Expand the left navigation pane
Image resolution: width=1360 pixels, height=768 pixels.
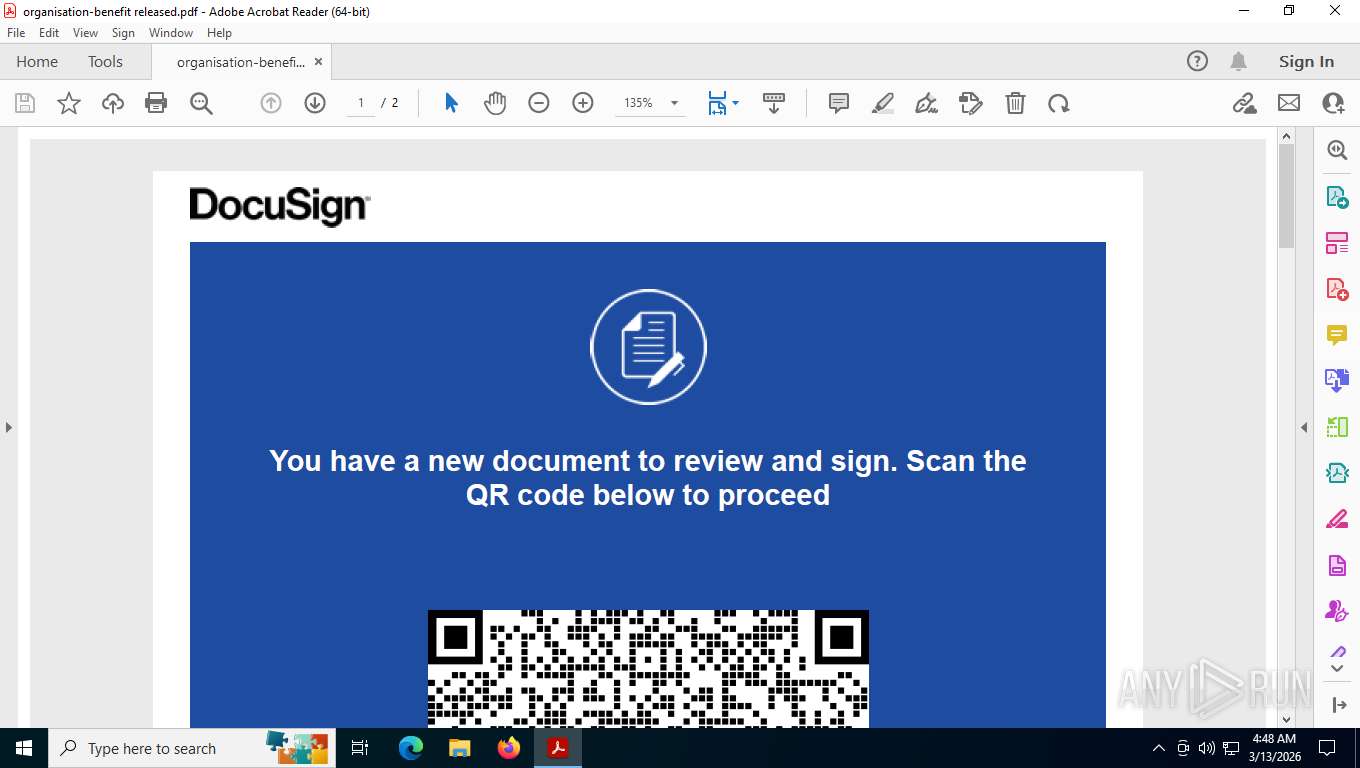pos(8,427)
